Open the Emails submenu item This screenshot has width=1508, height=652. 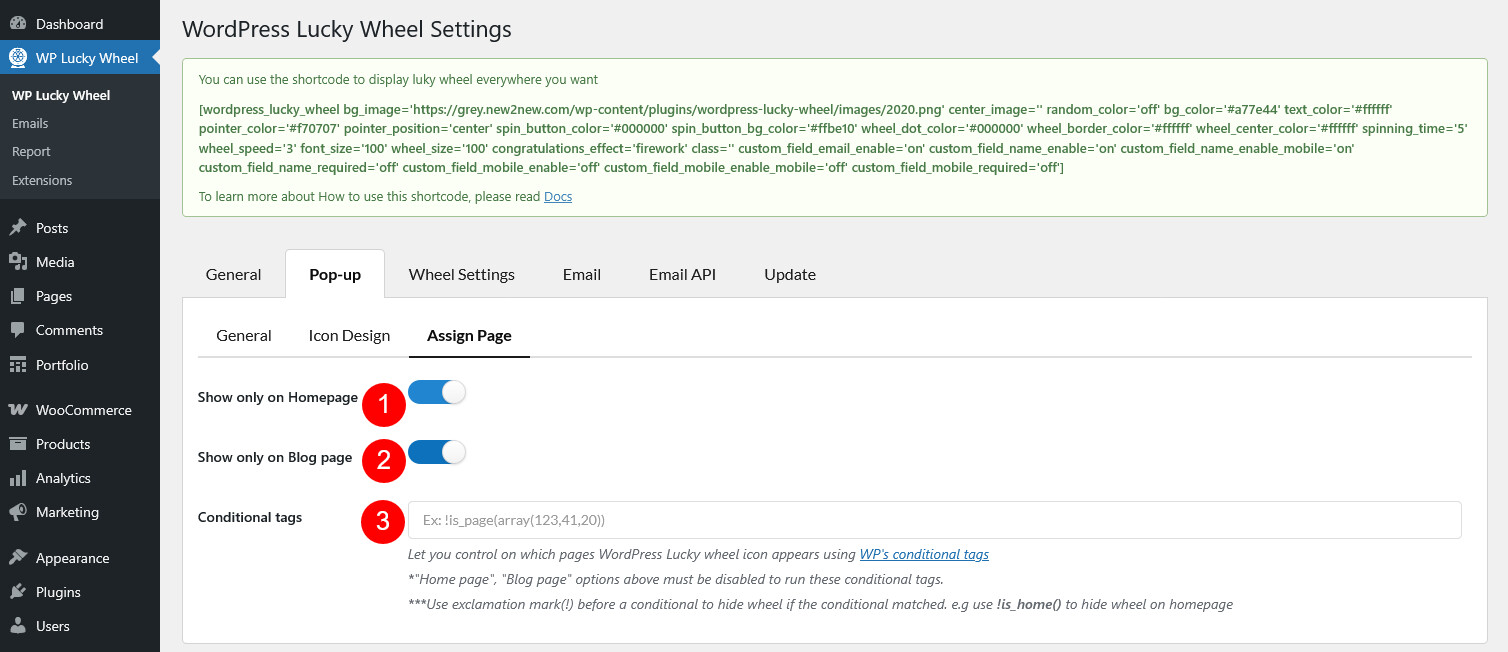[x=30, y=124]
